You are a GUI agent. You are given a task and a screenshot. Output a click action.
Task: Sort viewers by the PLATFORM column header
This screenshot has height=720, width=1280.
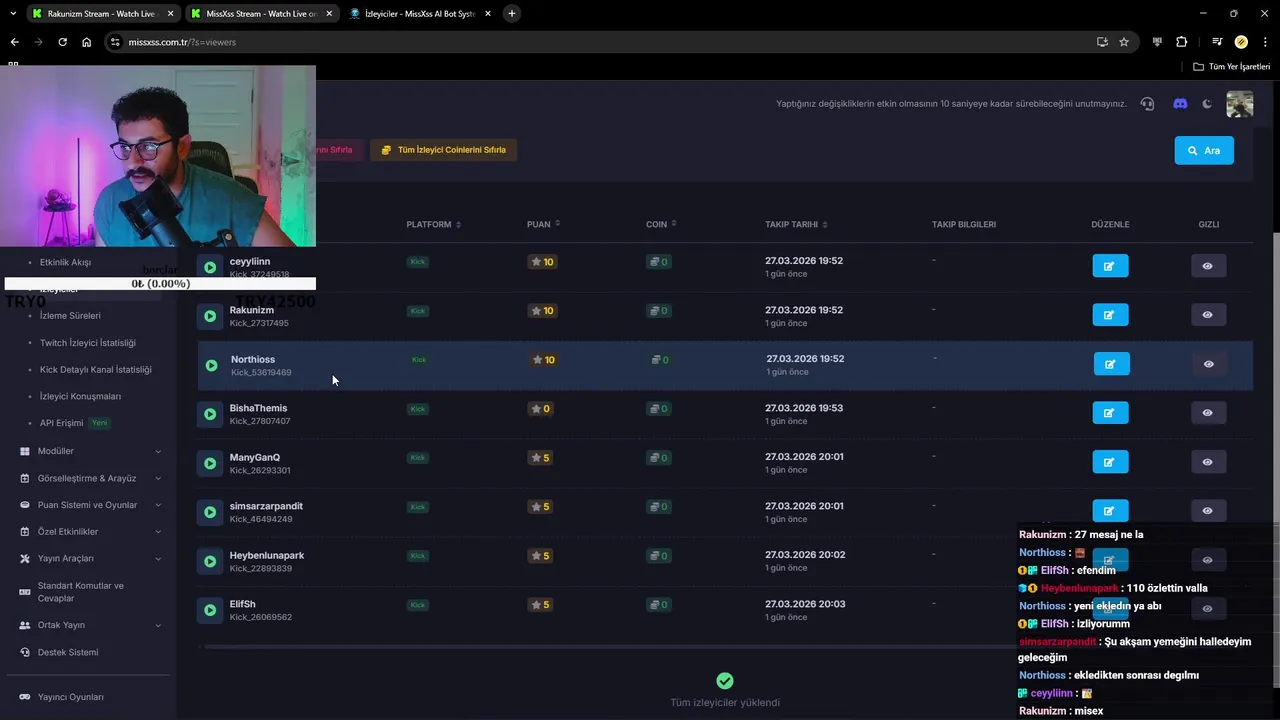coord(433,224)
